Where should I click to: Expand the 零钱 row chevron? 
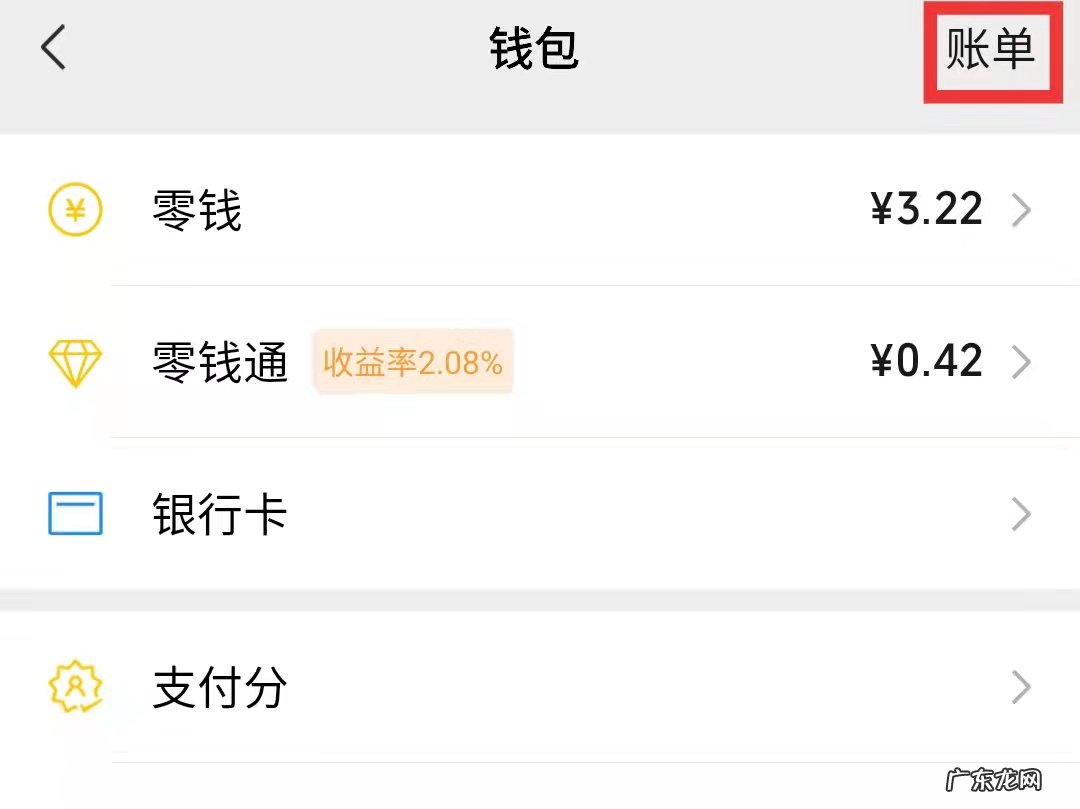pyautogui.click(x=1022, y=209)
